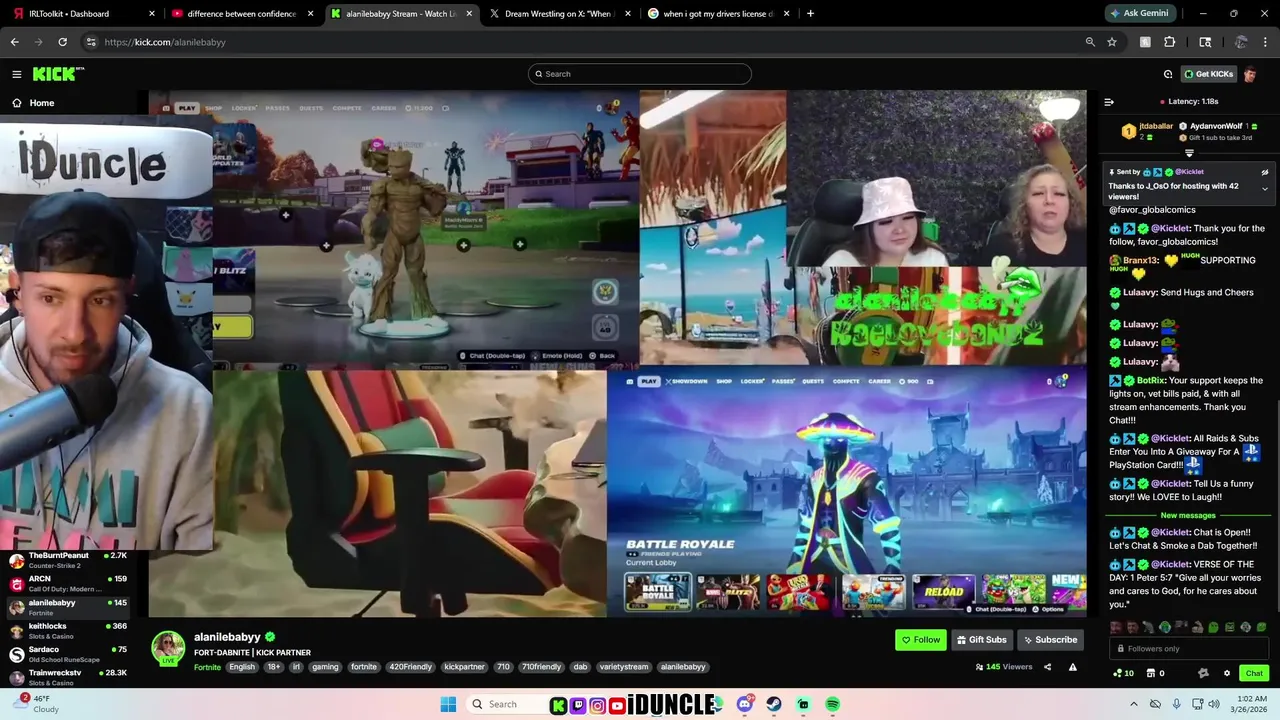Click the kick.com address bar URL

point(165,42)
